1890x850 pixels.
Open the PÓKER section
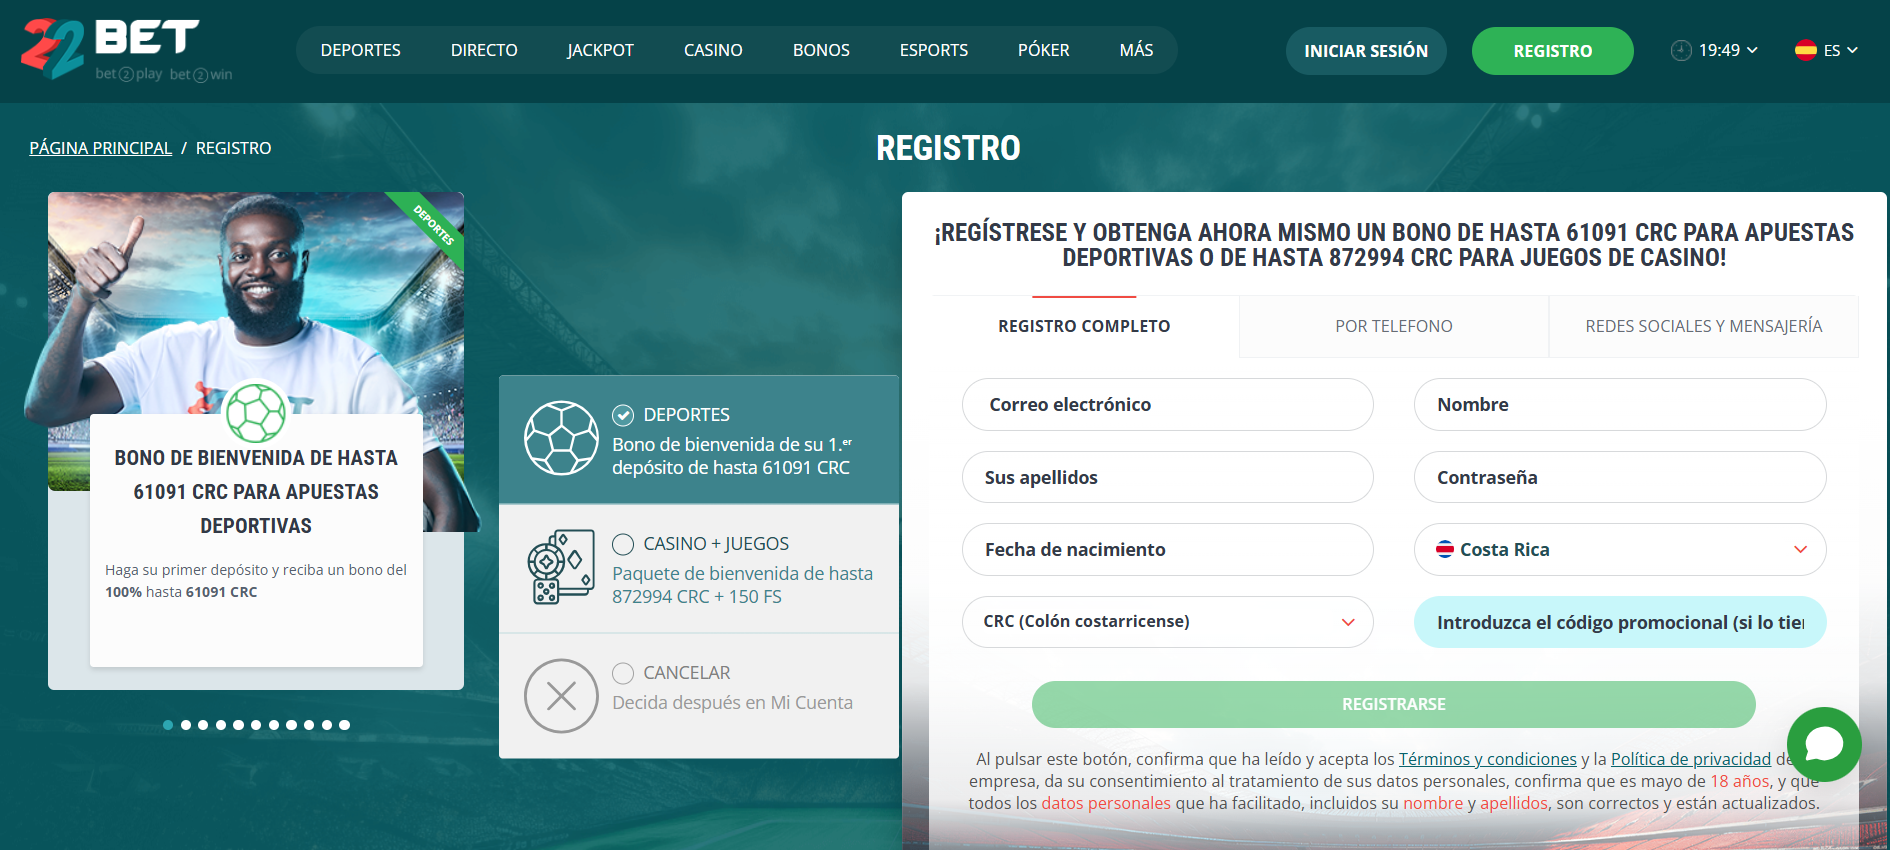click(1044, 50)
